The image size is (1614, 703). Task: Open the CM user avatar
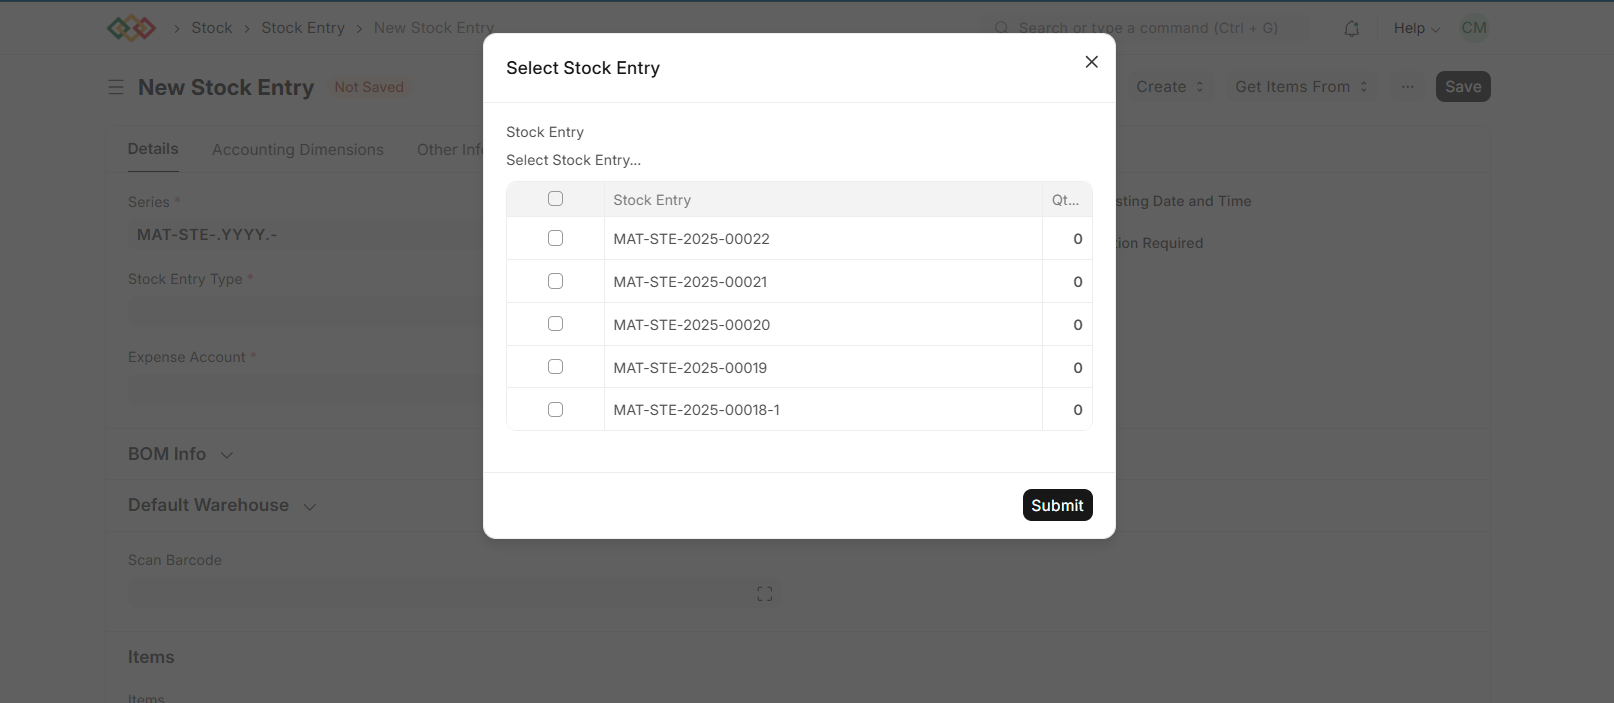[x=1474, y=28]
